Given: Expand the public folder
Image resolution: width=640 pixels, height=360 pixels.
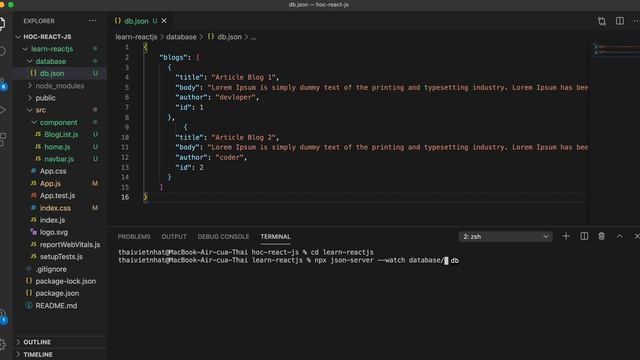Looking at the screenshot, I should click(x=45, y=98).
